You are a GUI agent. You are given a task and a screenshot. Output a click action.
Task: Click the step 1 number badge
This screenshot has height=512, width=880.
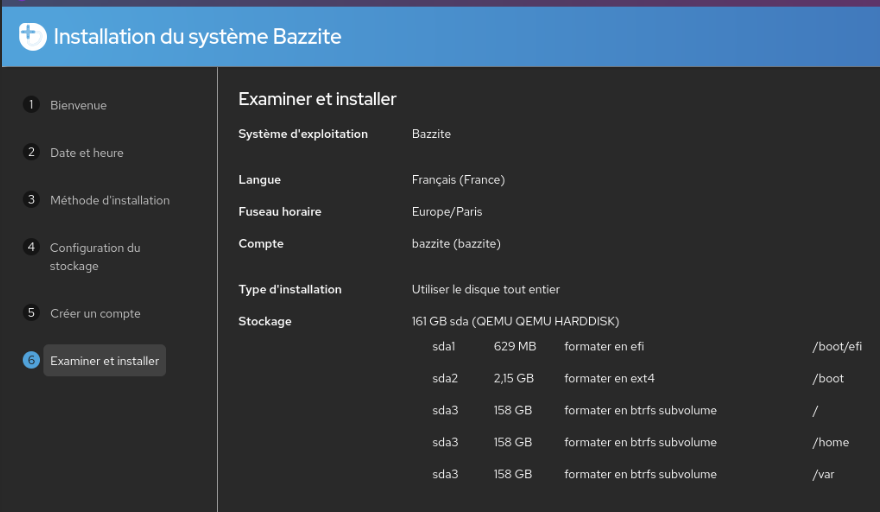click(31, 105)
